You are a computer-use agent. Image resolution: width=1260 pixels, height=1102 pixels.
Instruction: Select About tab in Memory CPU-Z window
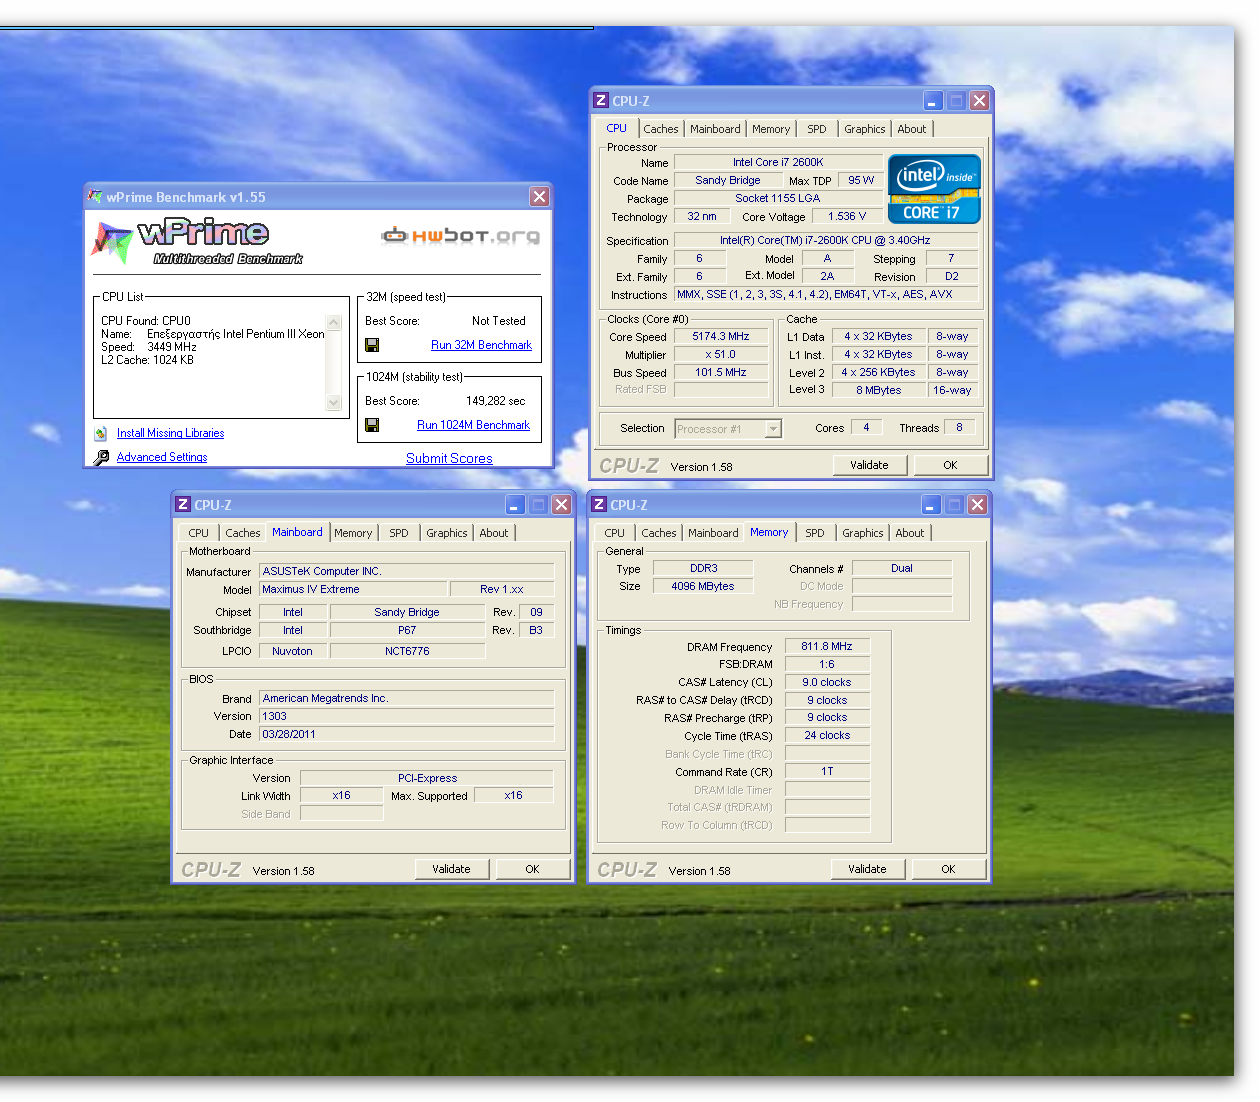(910, 533)
